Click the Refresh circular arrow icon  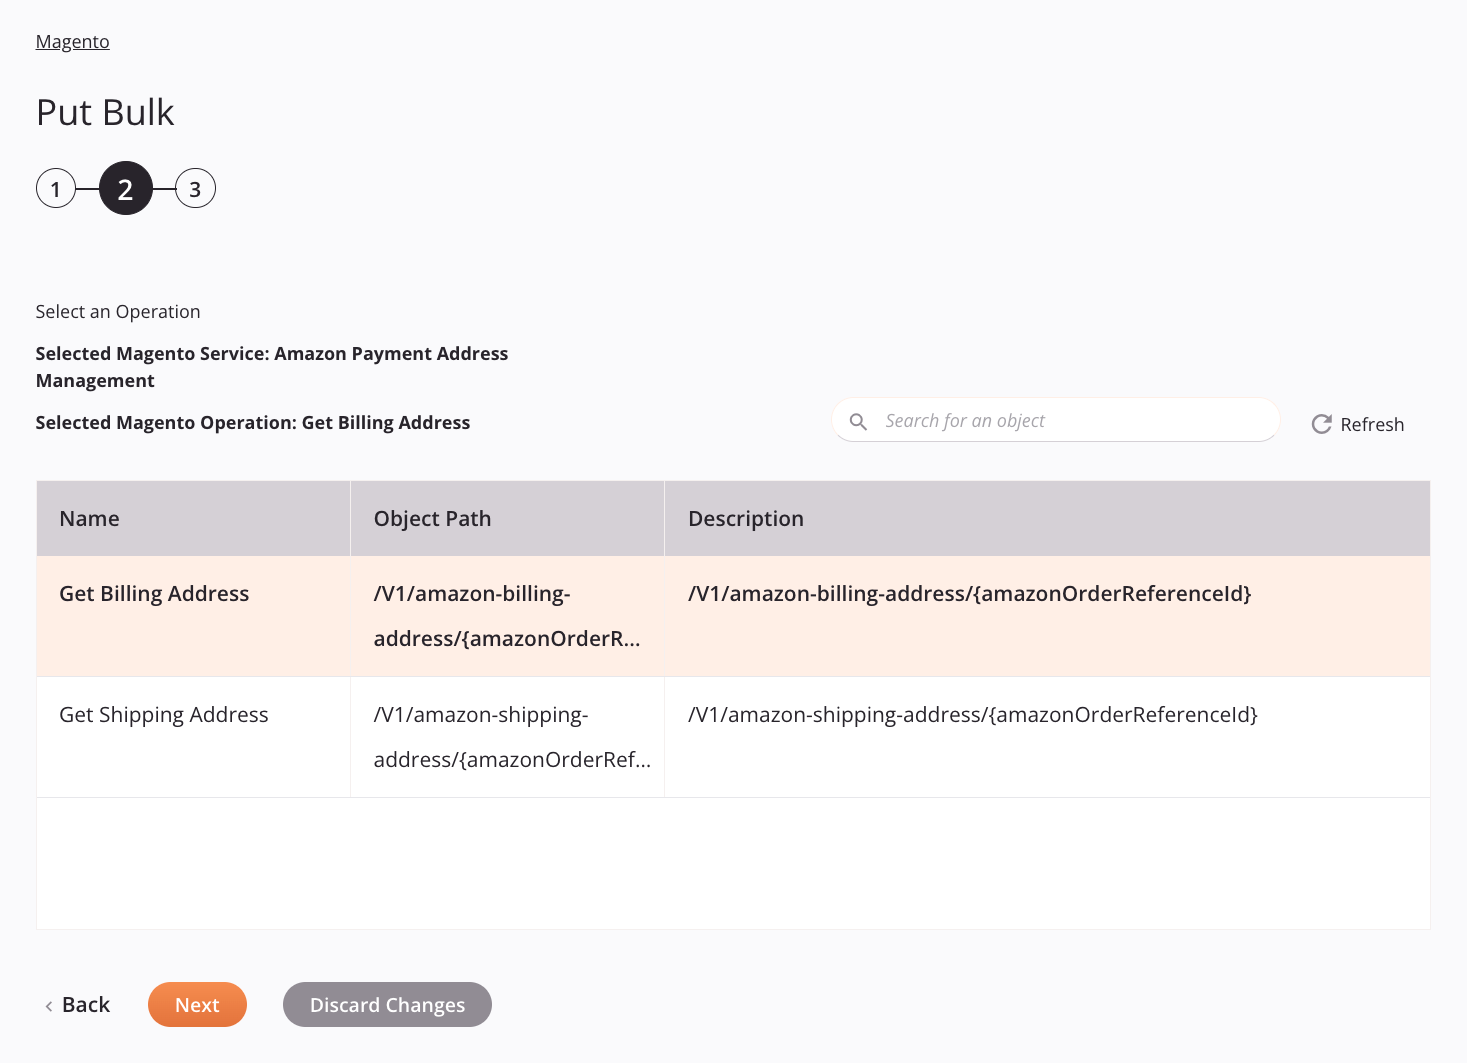1321,424
